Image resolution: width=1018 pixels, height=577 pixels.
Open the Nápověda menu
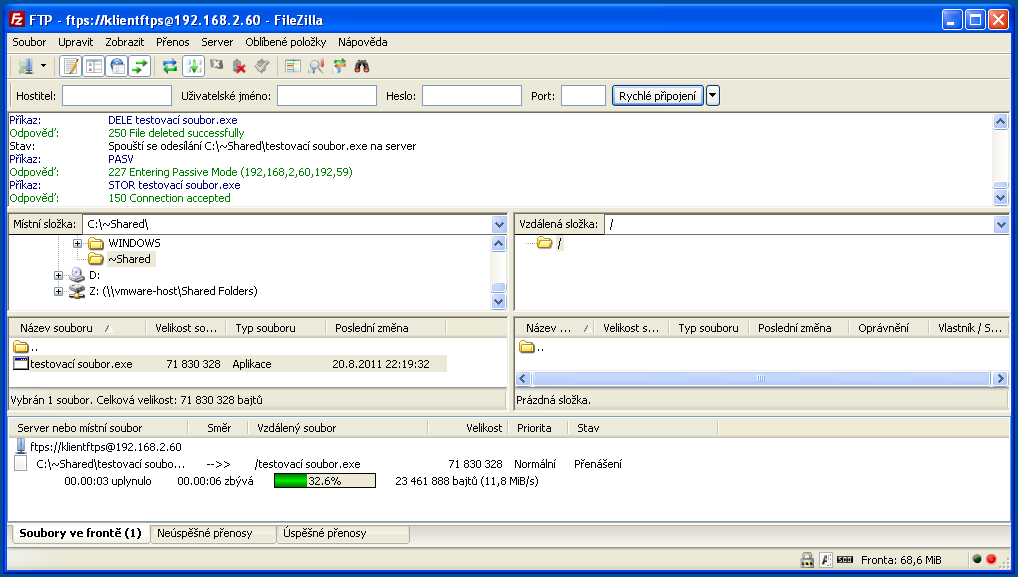click(x=362, y=42)
